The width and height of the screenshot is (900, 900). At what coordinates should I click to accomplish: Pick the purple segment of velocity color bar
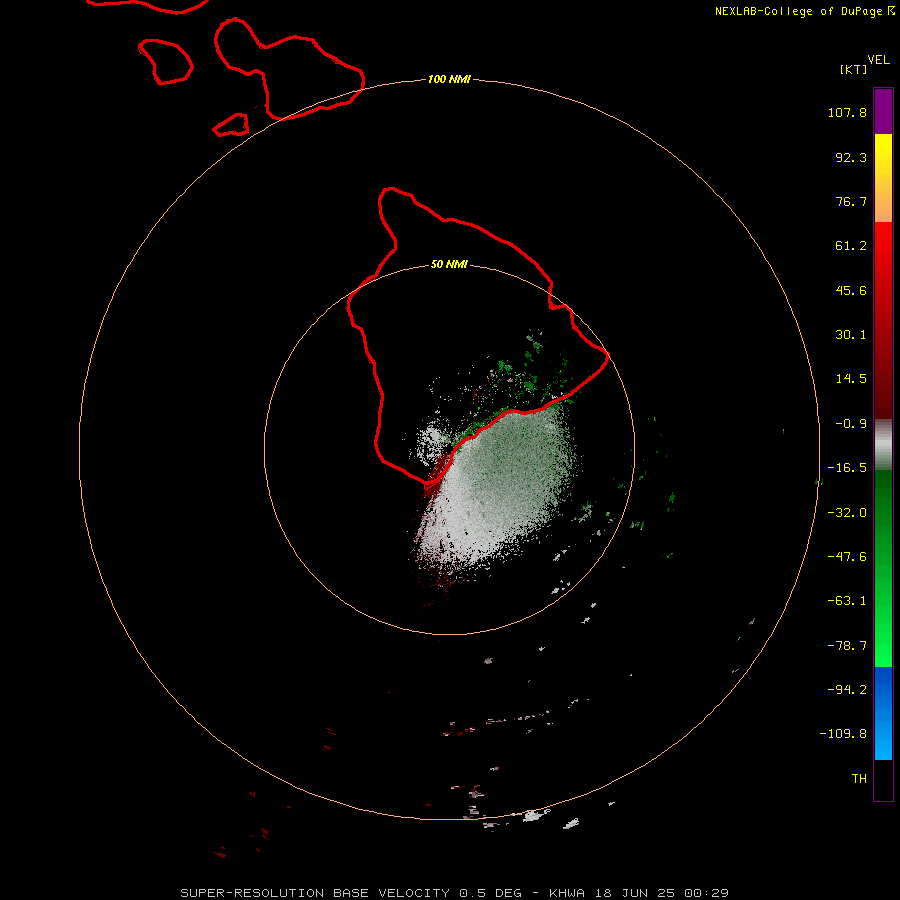pyautogui.click(x=883, y=111)
